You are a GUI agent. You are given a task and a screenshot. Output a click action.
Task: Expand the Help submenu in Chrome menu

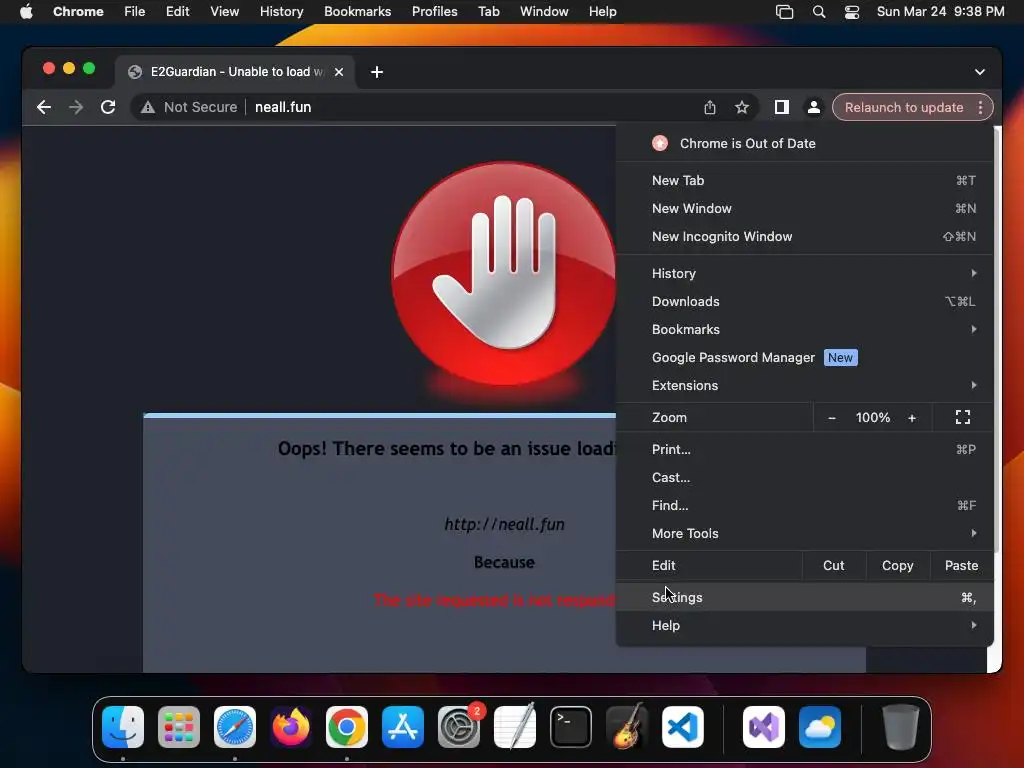pyautogui.click(x=805, y=626)
